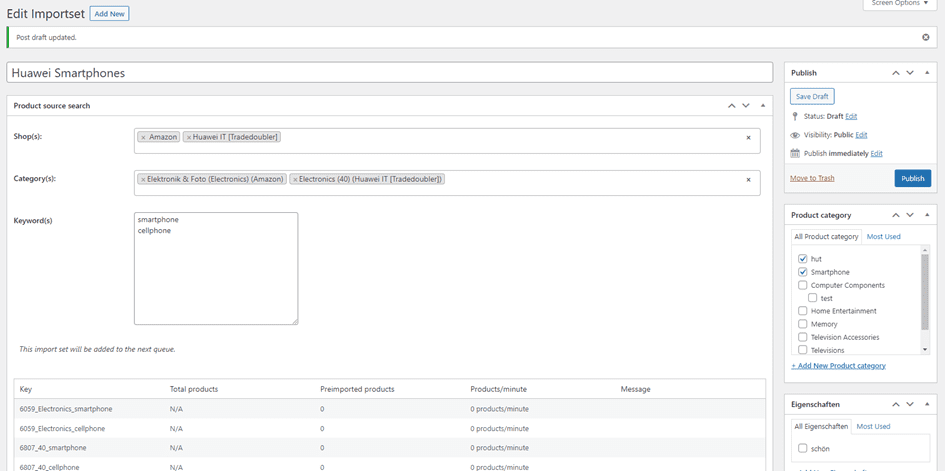Open the Screen Options dropdown
The width and height of the screenshot is (945, 471).
click(x=899, y=4)
